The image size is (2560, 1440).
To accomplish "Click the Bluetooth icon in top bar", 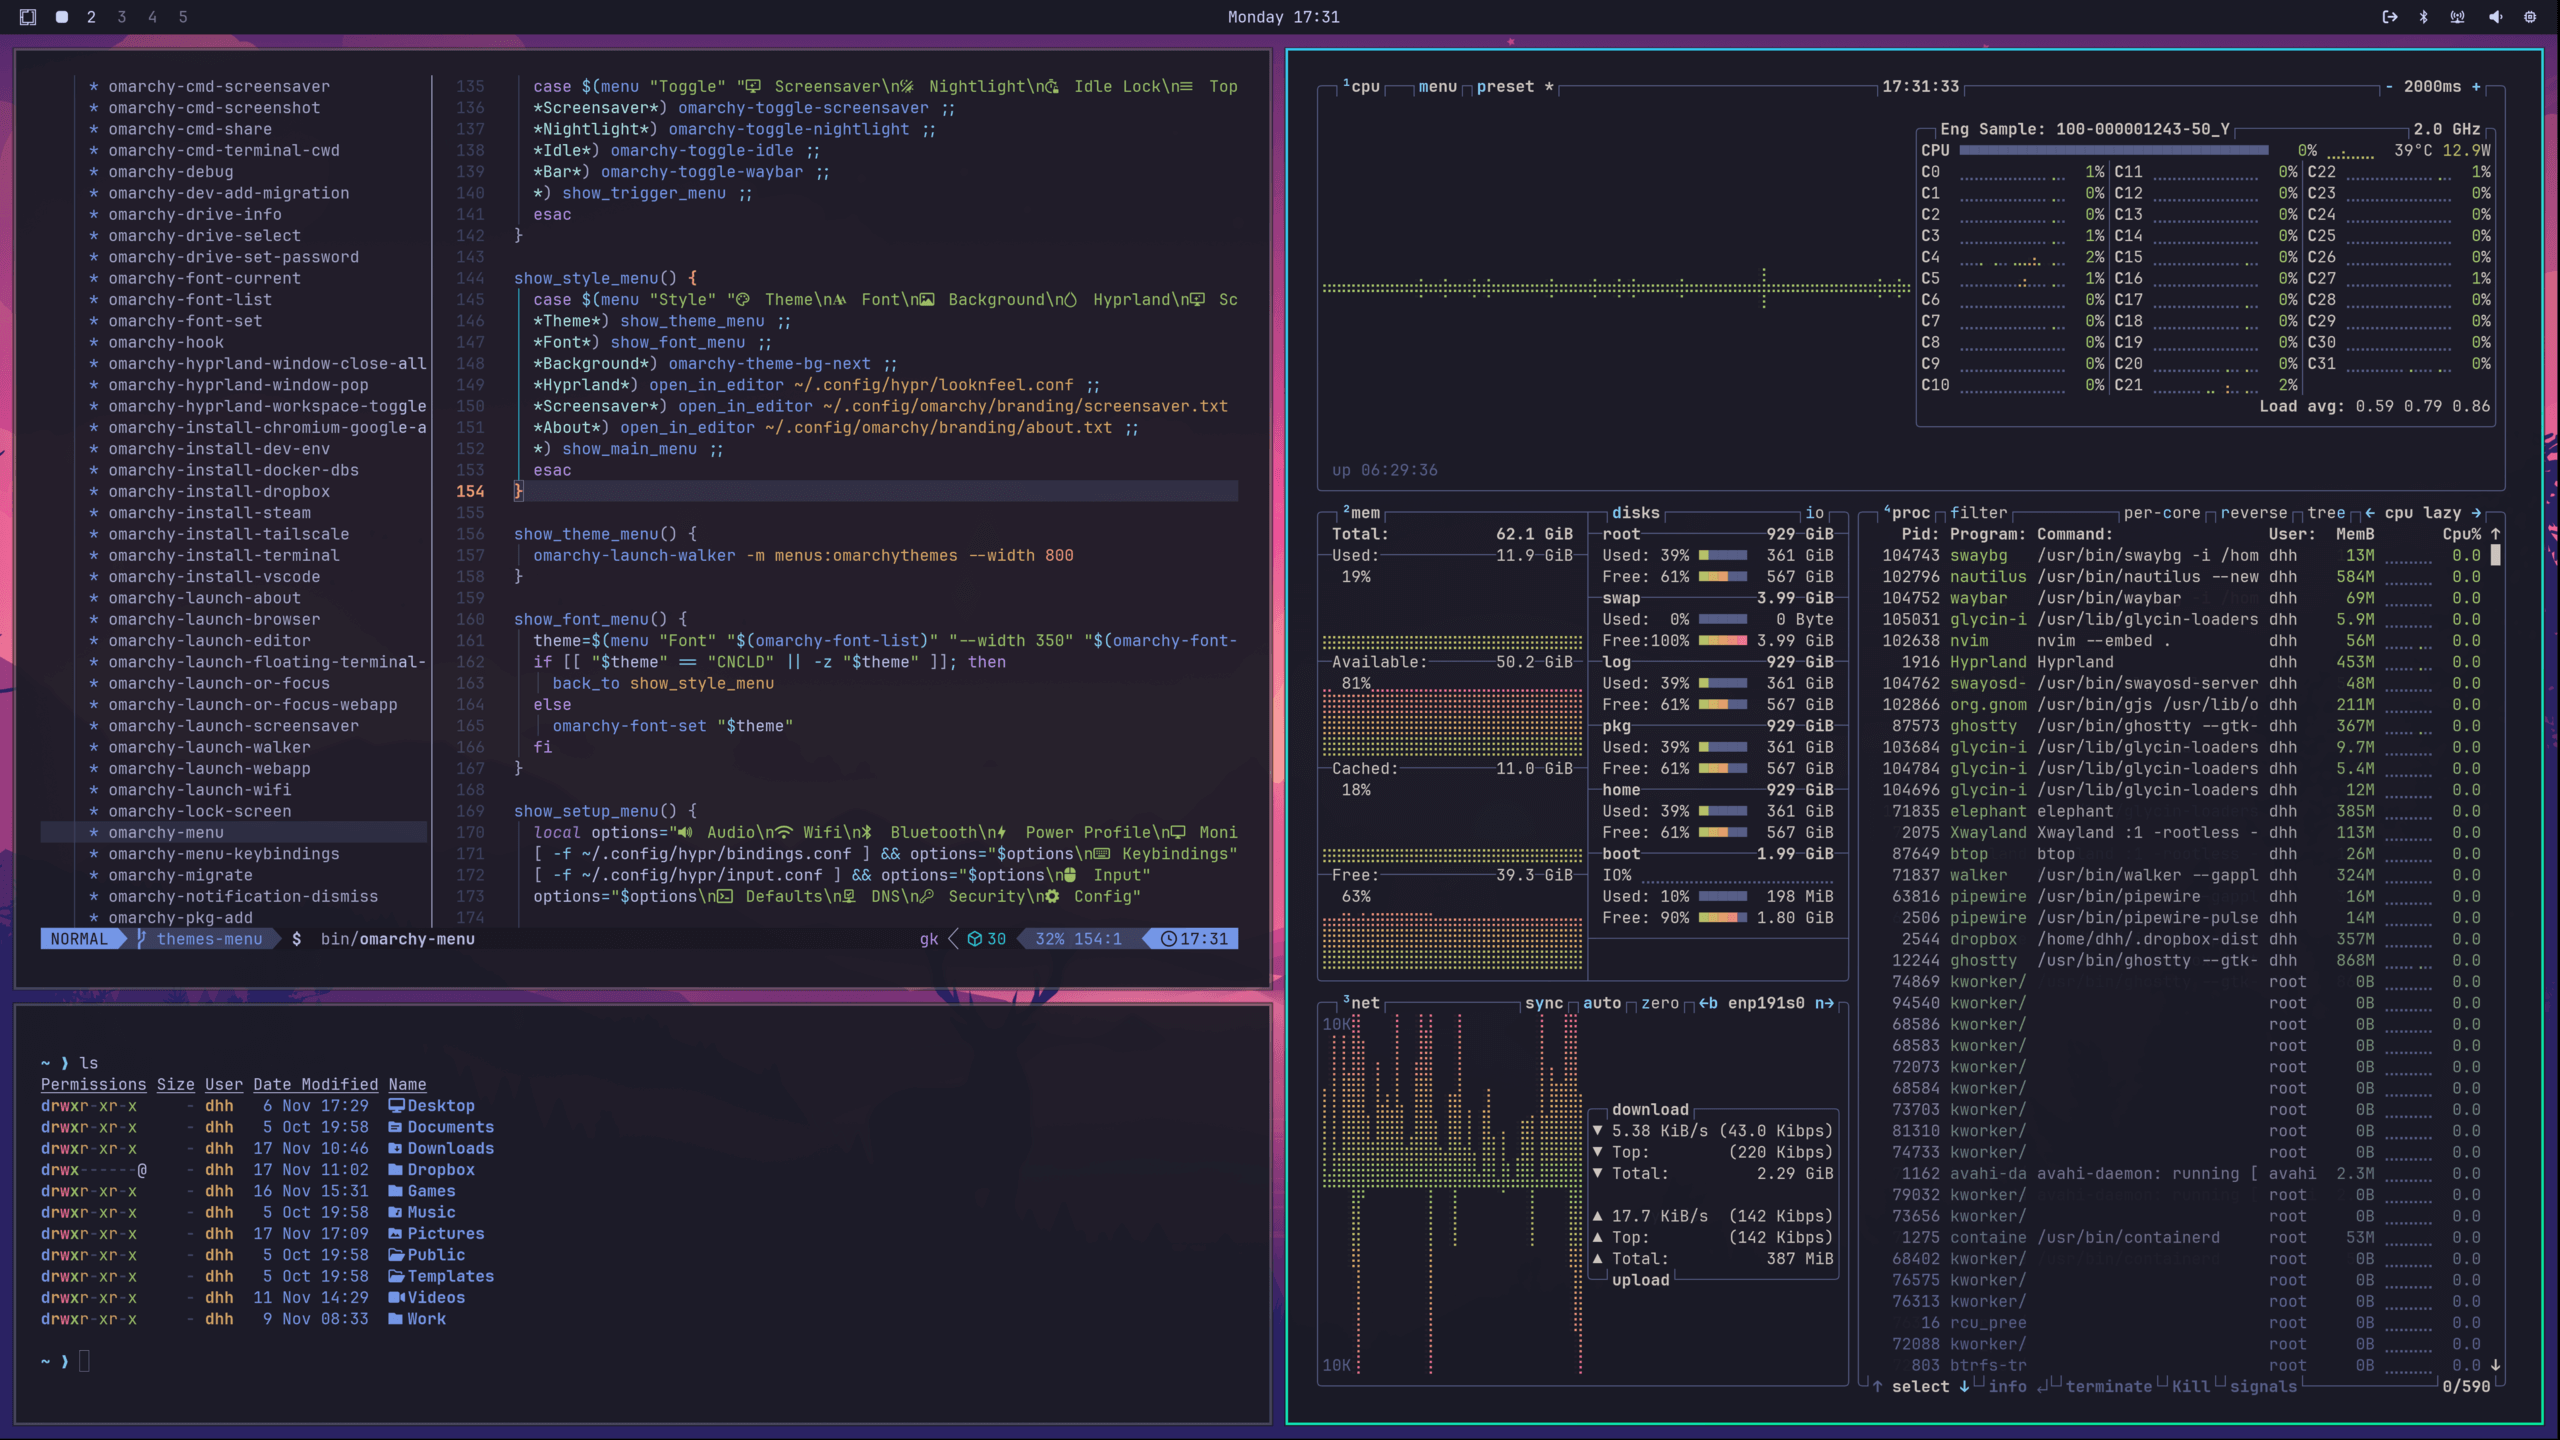I will 2423,17.
